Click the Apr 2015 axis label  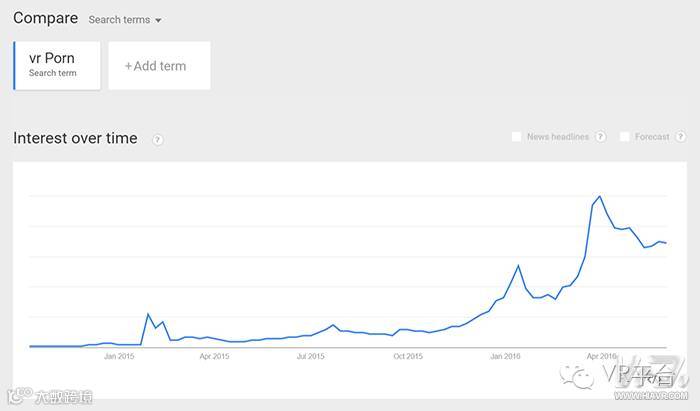click(x=214, y=356)
